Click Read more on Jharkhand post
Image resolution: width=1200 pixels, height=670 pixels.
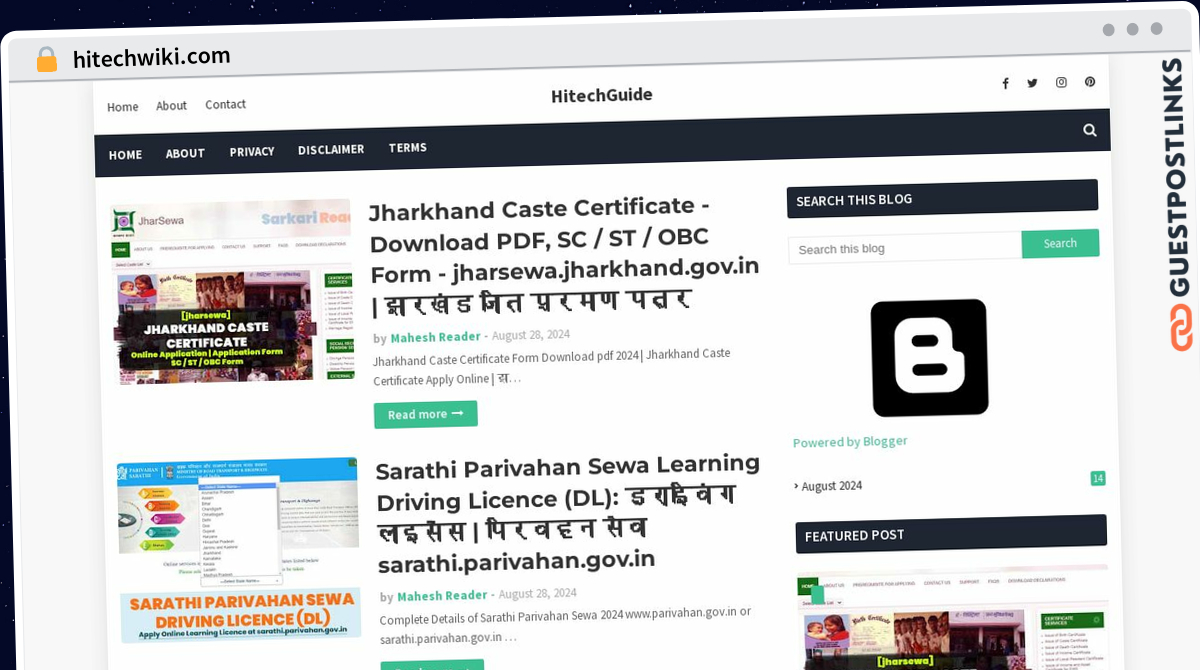click(425, 414)
